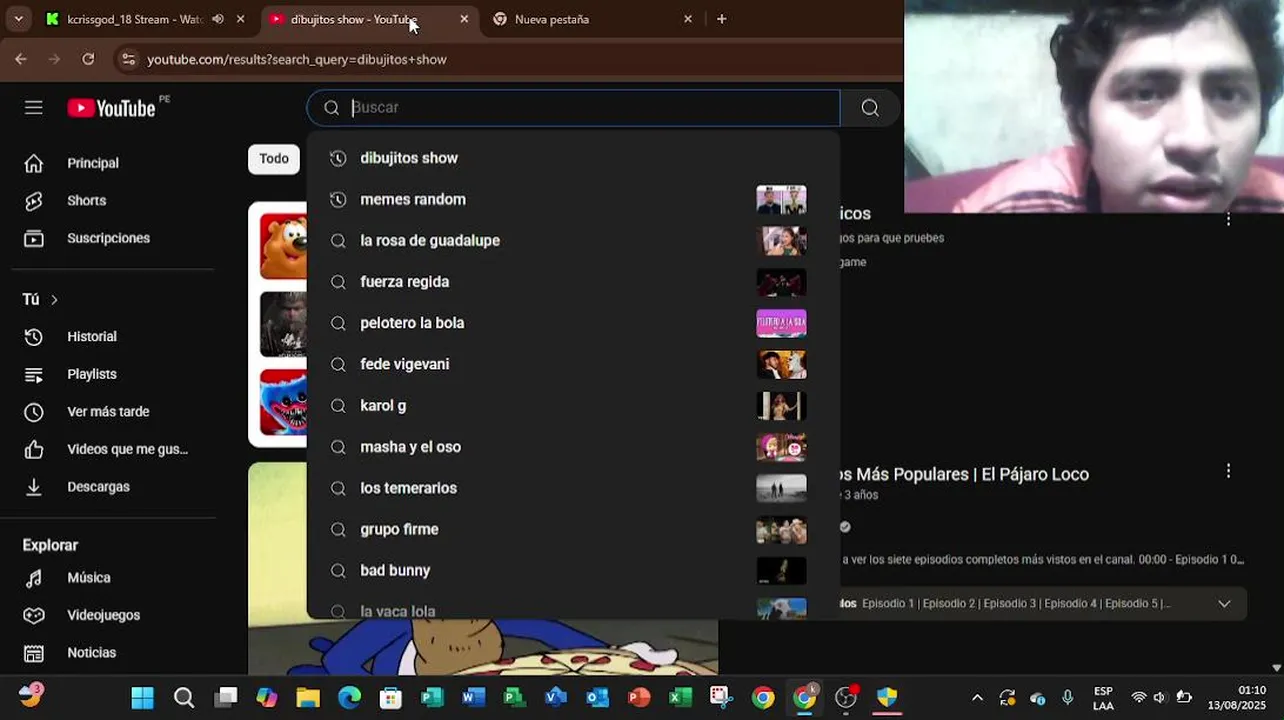Go back in browser history
This screenshot has width=1284, height=720.
pos(21,59)
